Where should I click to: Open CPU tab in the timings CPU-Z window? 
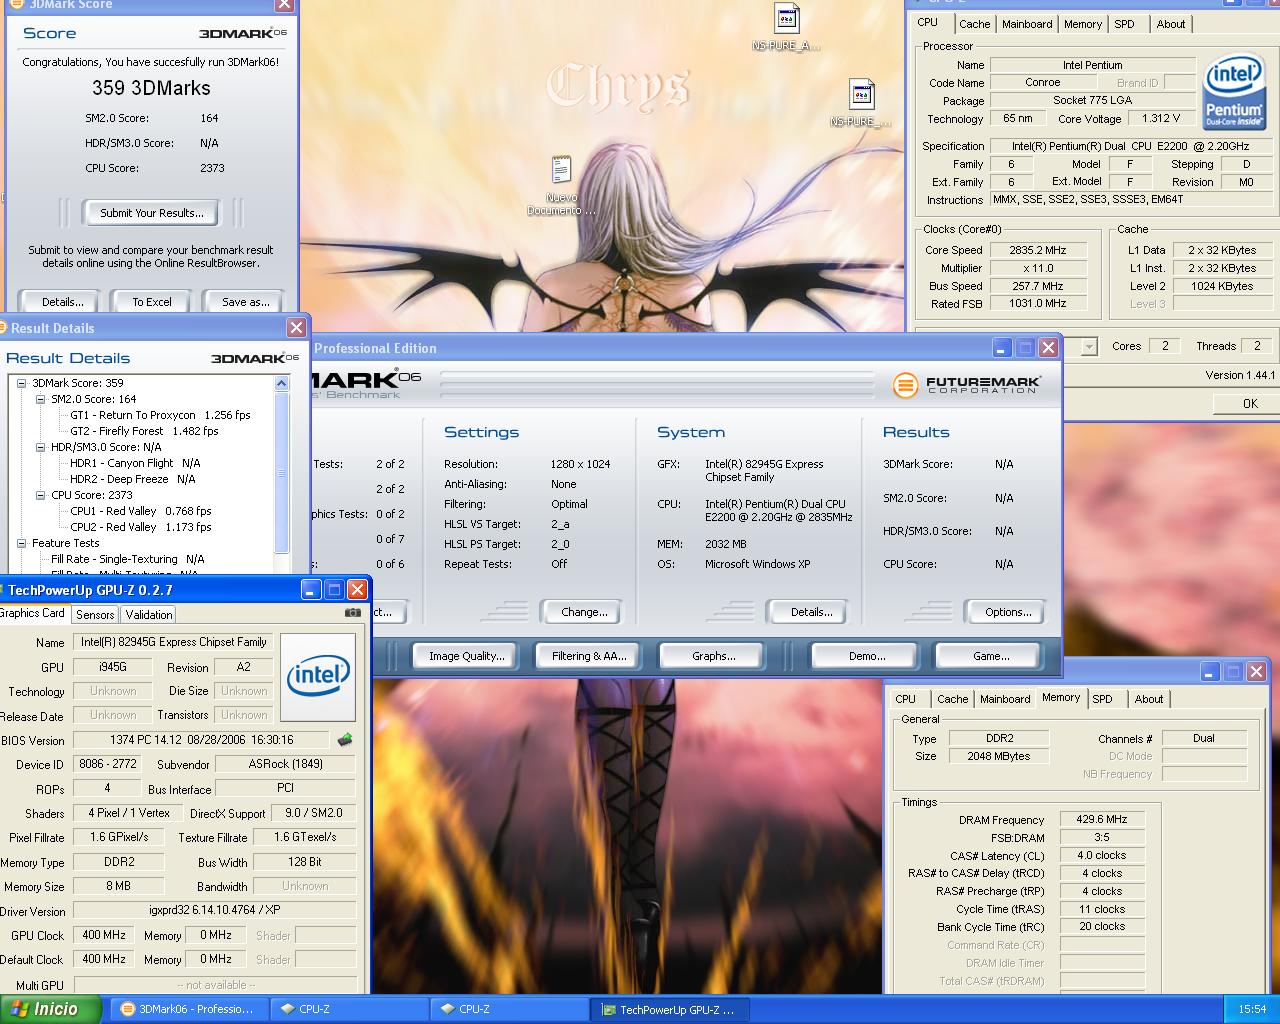click(x=905, y=699)
